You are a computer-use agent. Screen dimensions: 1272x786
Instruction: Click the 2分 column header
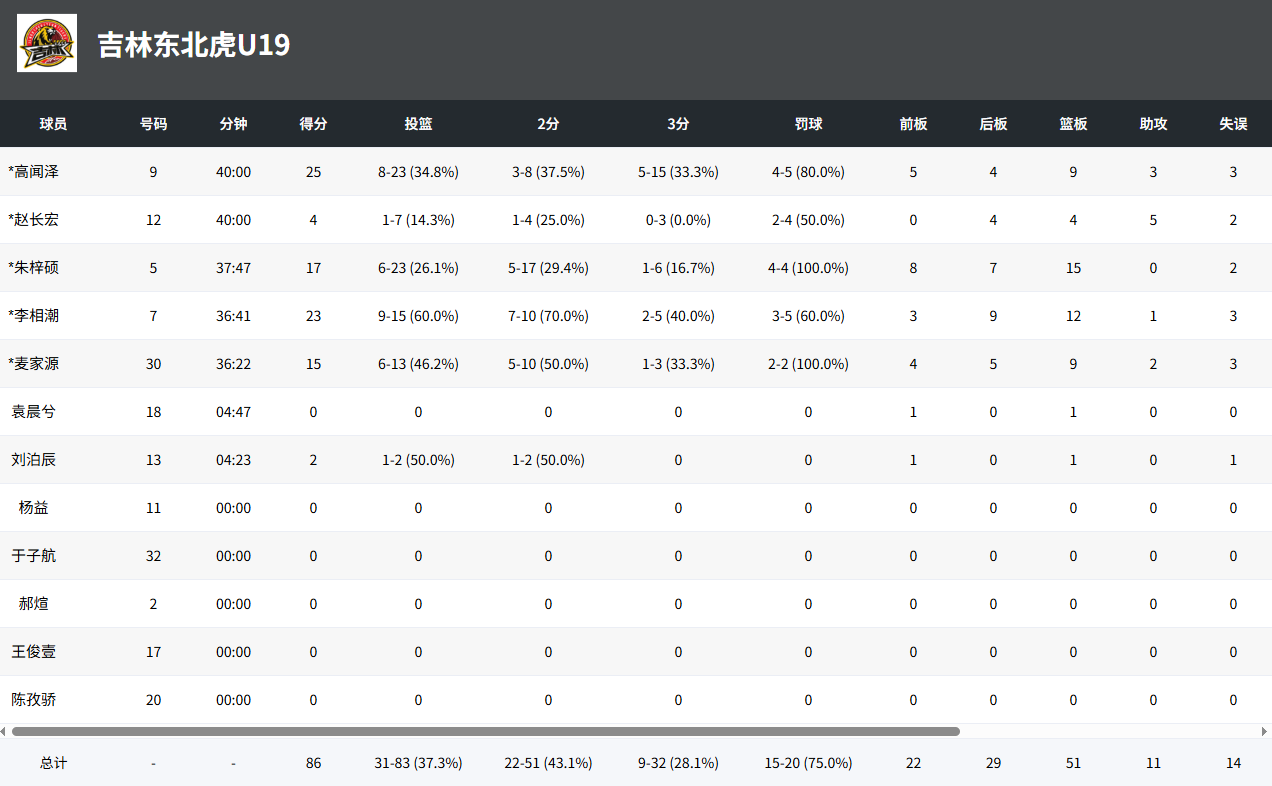point(548,124)
